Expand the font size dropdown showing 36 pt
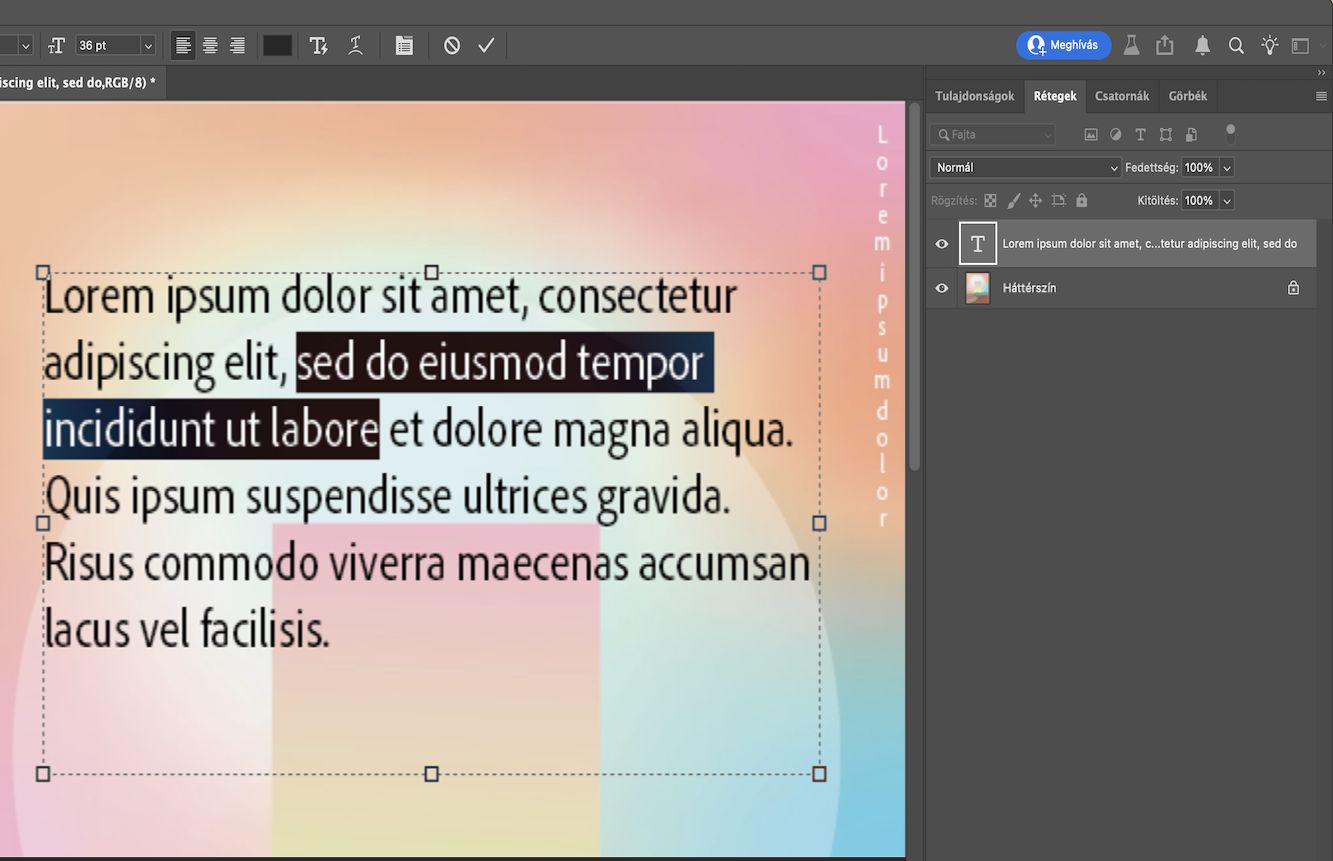 147,45
